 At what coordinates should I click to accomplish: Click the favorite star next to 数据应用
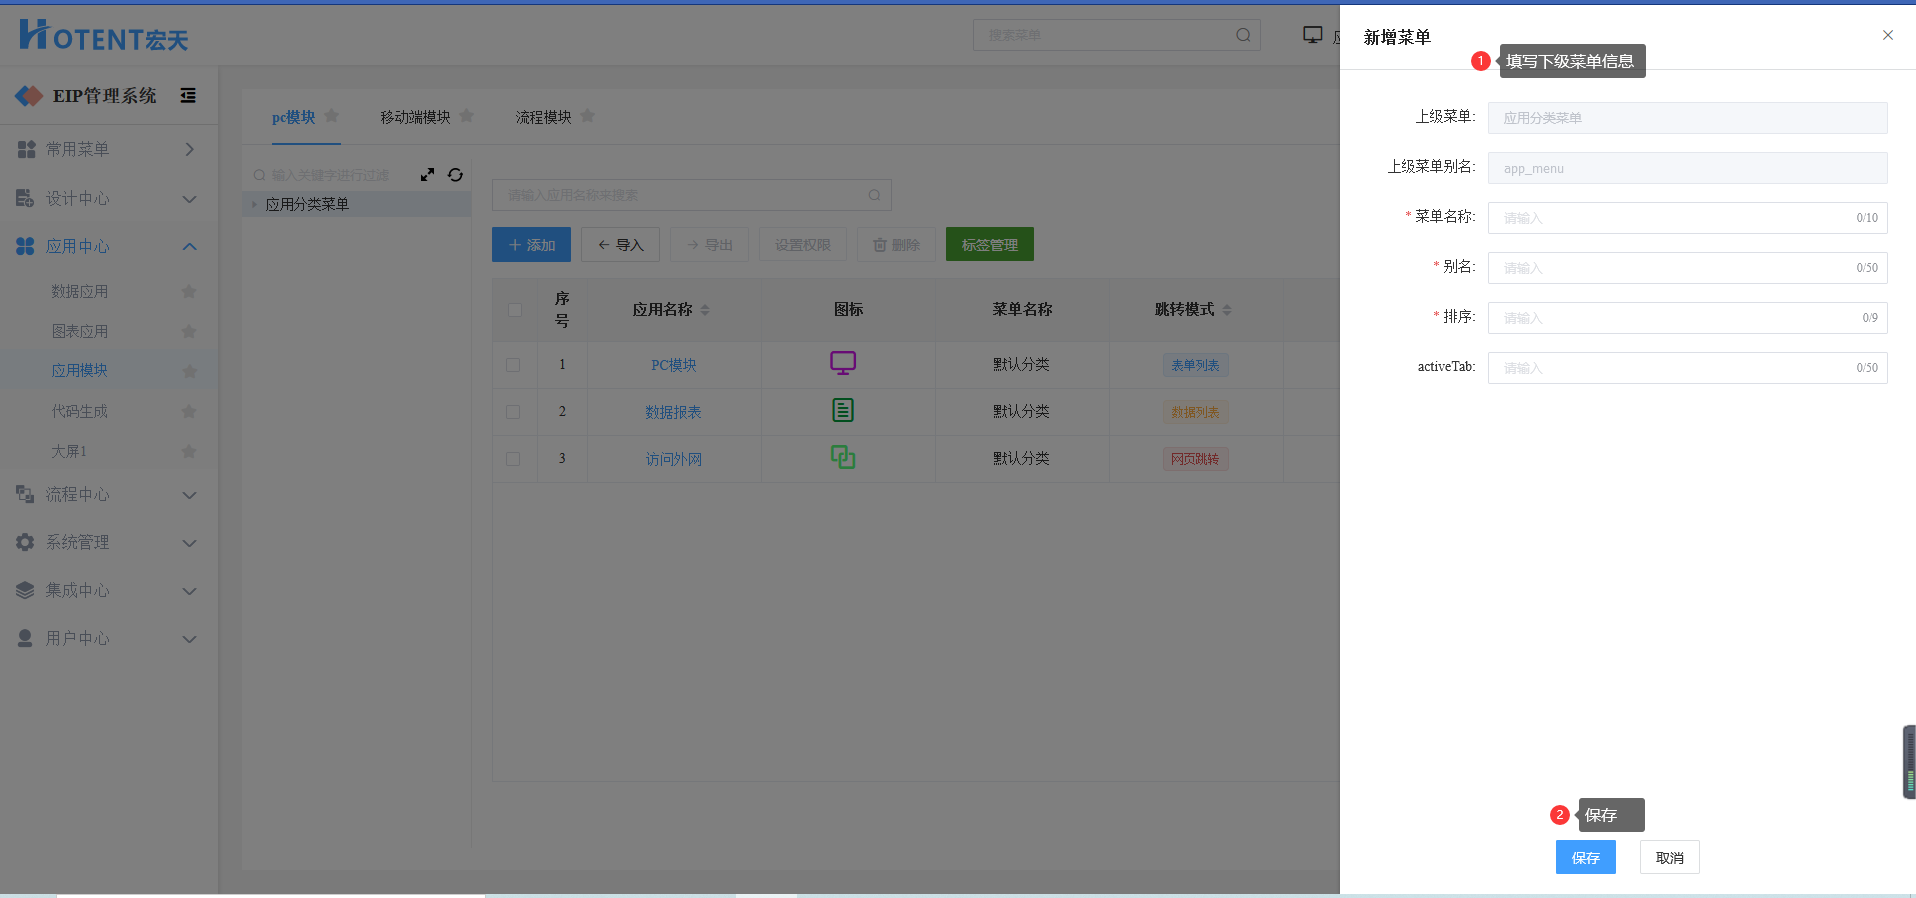pos(189,292)
